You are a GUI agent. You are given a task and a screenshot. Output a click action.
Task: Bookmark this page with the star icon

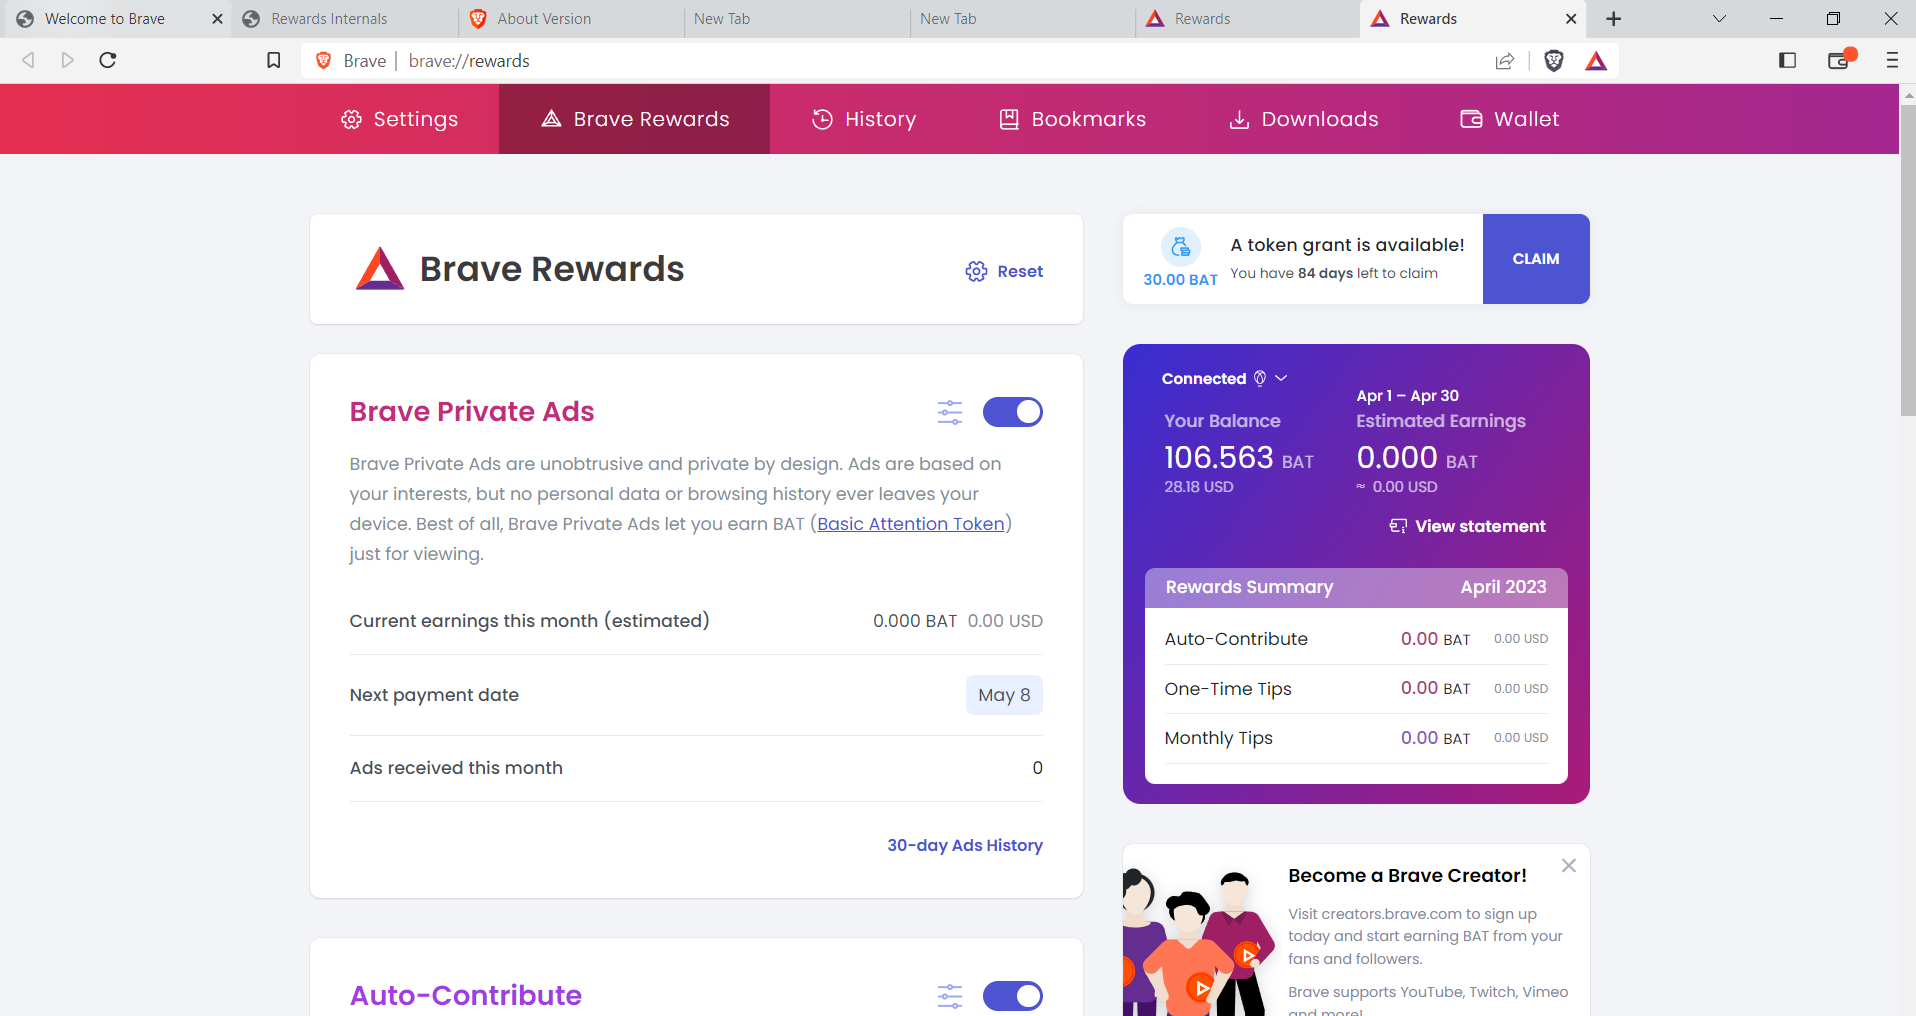pyautogui.click(x=273, y=60)
